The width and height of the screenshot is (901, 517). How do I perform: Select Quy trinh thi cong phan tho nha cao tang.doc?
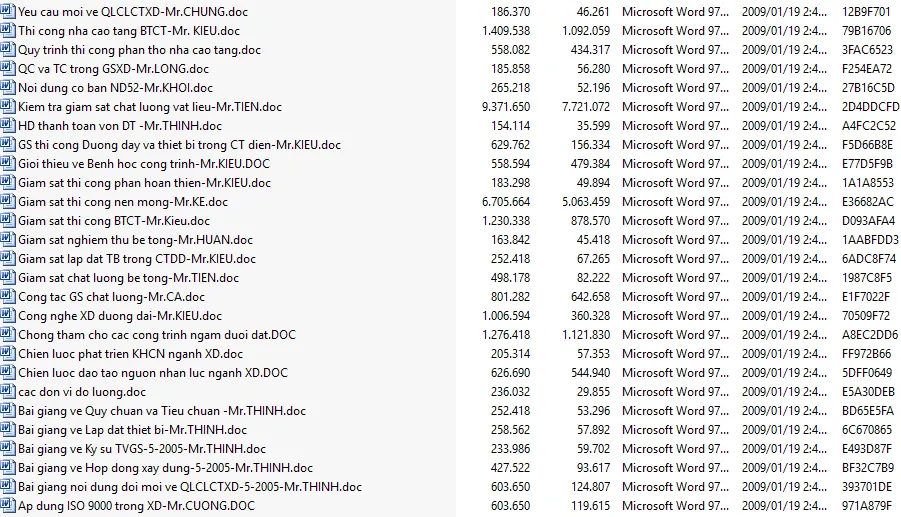point(139,50)
